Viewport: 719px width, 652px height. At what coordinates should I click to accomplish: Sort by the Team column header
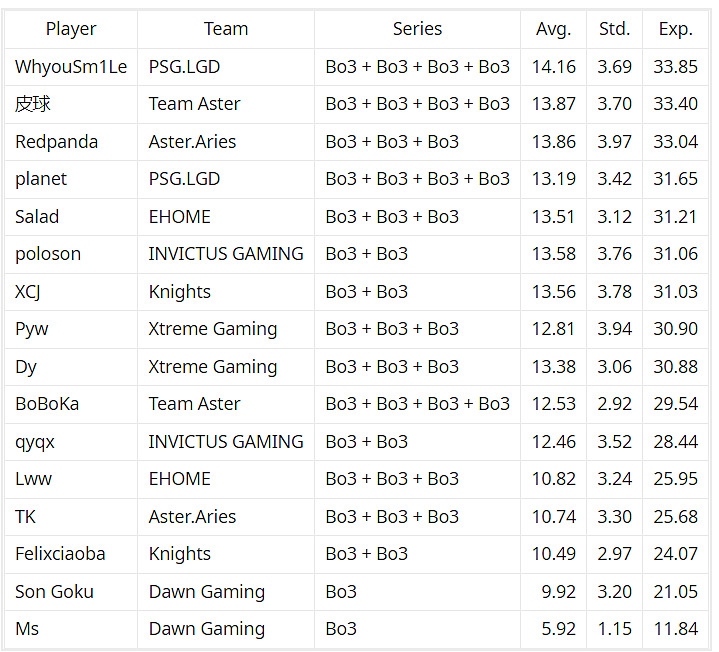[226, 29]
